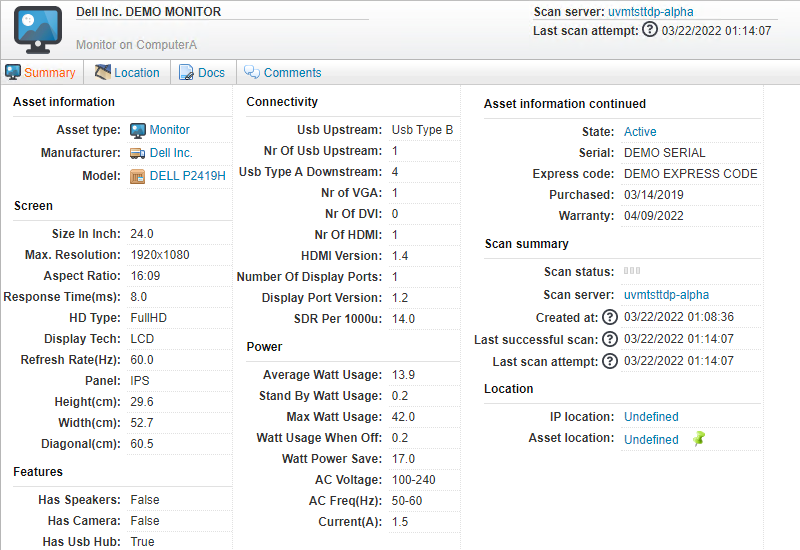Select the Summary tab
This screenshot has width=800, height=550.
[41, 73]
